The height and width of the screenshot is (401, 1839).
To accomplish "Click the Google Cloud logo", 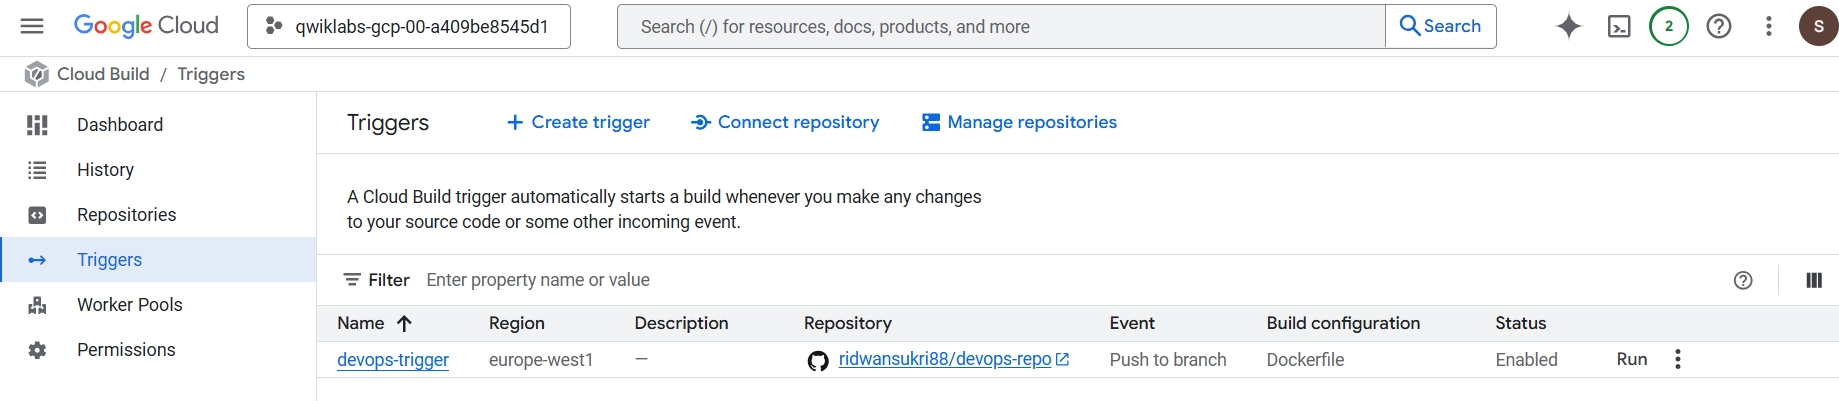I will (146, 26).
